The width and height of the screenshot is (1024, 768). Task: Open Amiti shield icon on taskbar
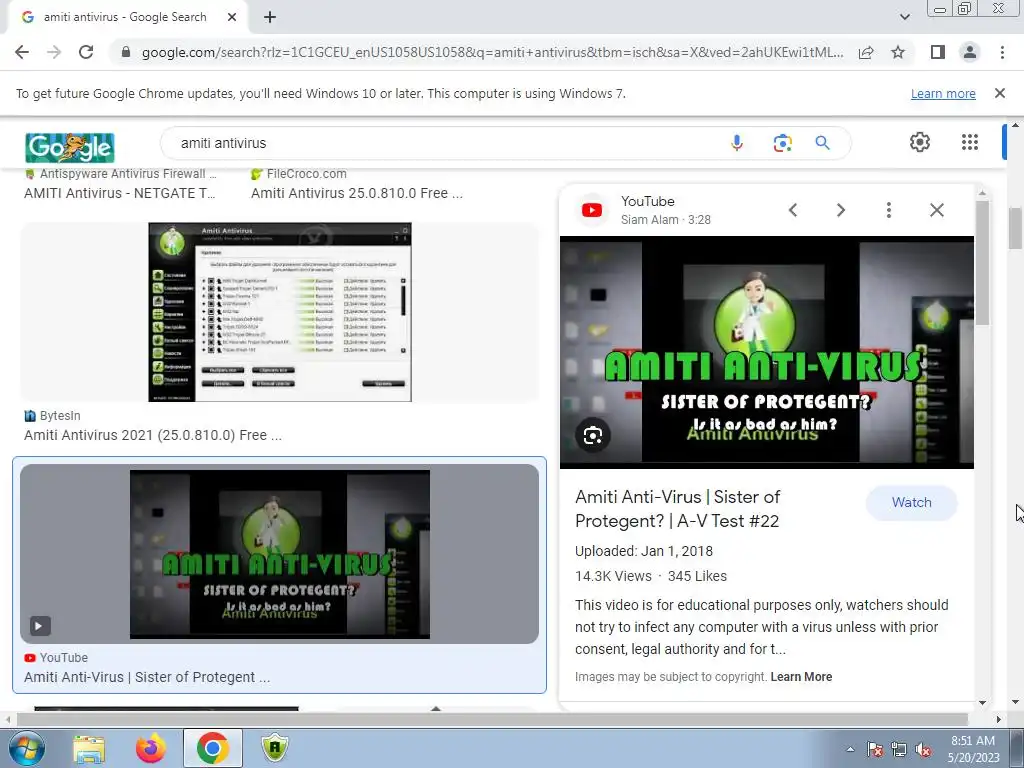click(275, 748)
